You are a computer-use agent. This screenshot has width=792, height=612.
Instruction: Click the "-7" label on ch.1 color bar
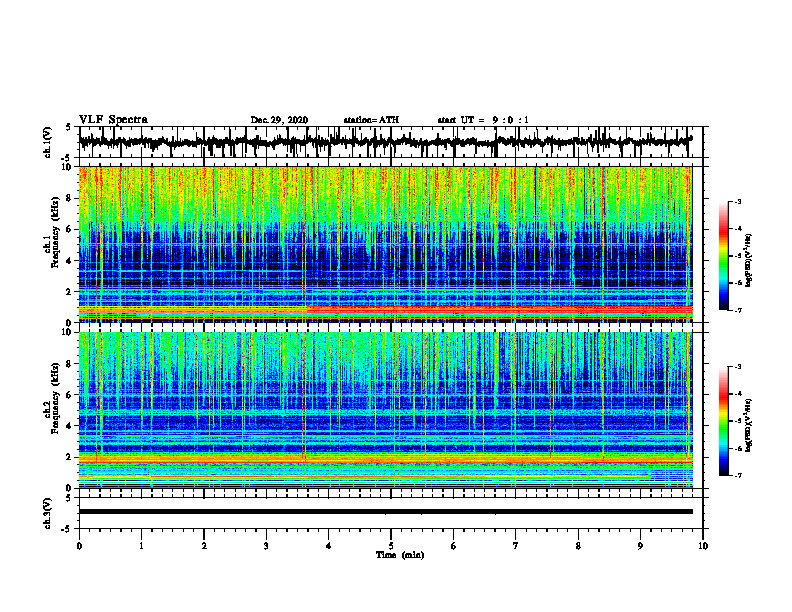pos(738,310)
